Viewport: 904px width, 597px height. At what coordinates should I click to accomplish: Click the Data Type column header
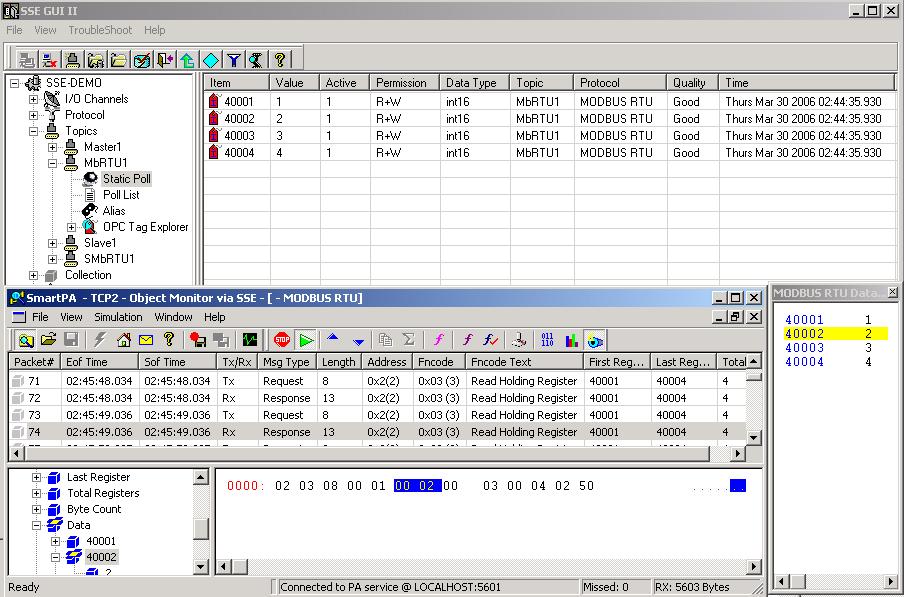click(x=474, y=83)
